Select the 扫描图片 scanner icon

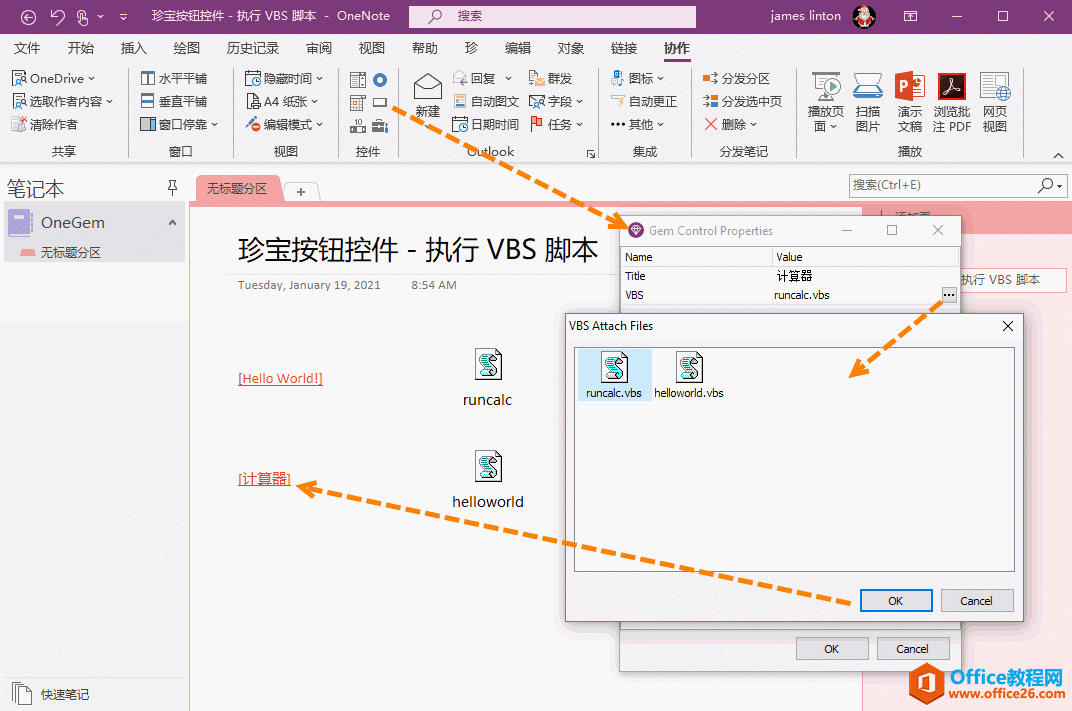867,100
